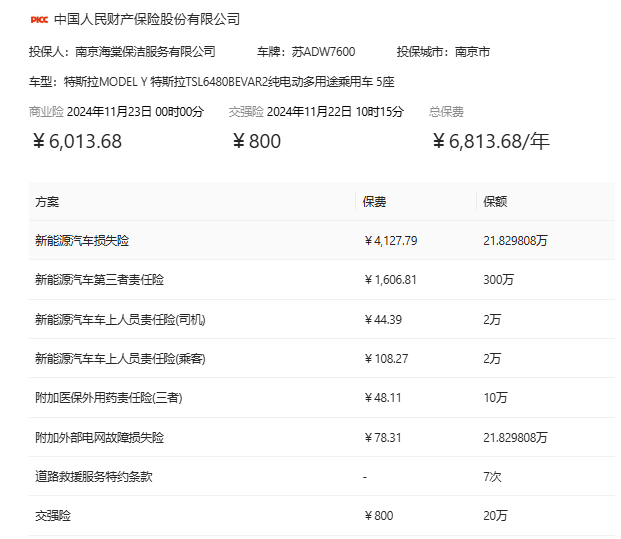Click compulsory insurance date 2024年11月22日
Viewport: 621px width, 539px height.
309,112
